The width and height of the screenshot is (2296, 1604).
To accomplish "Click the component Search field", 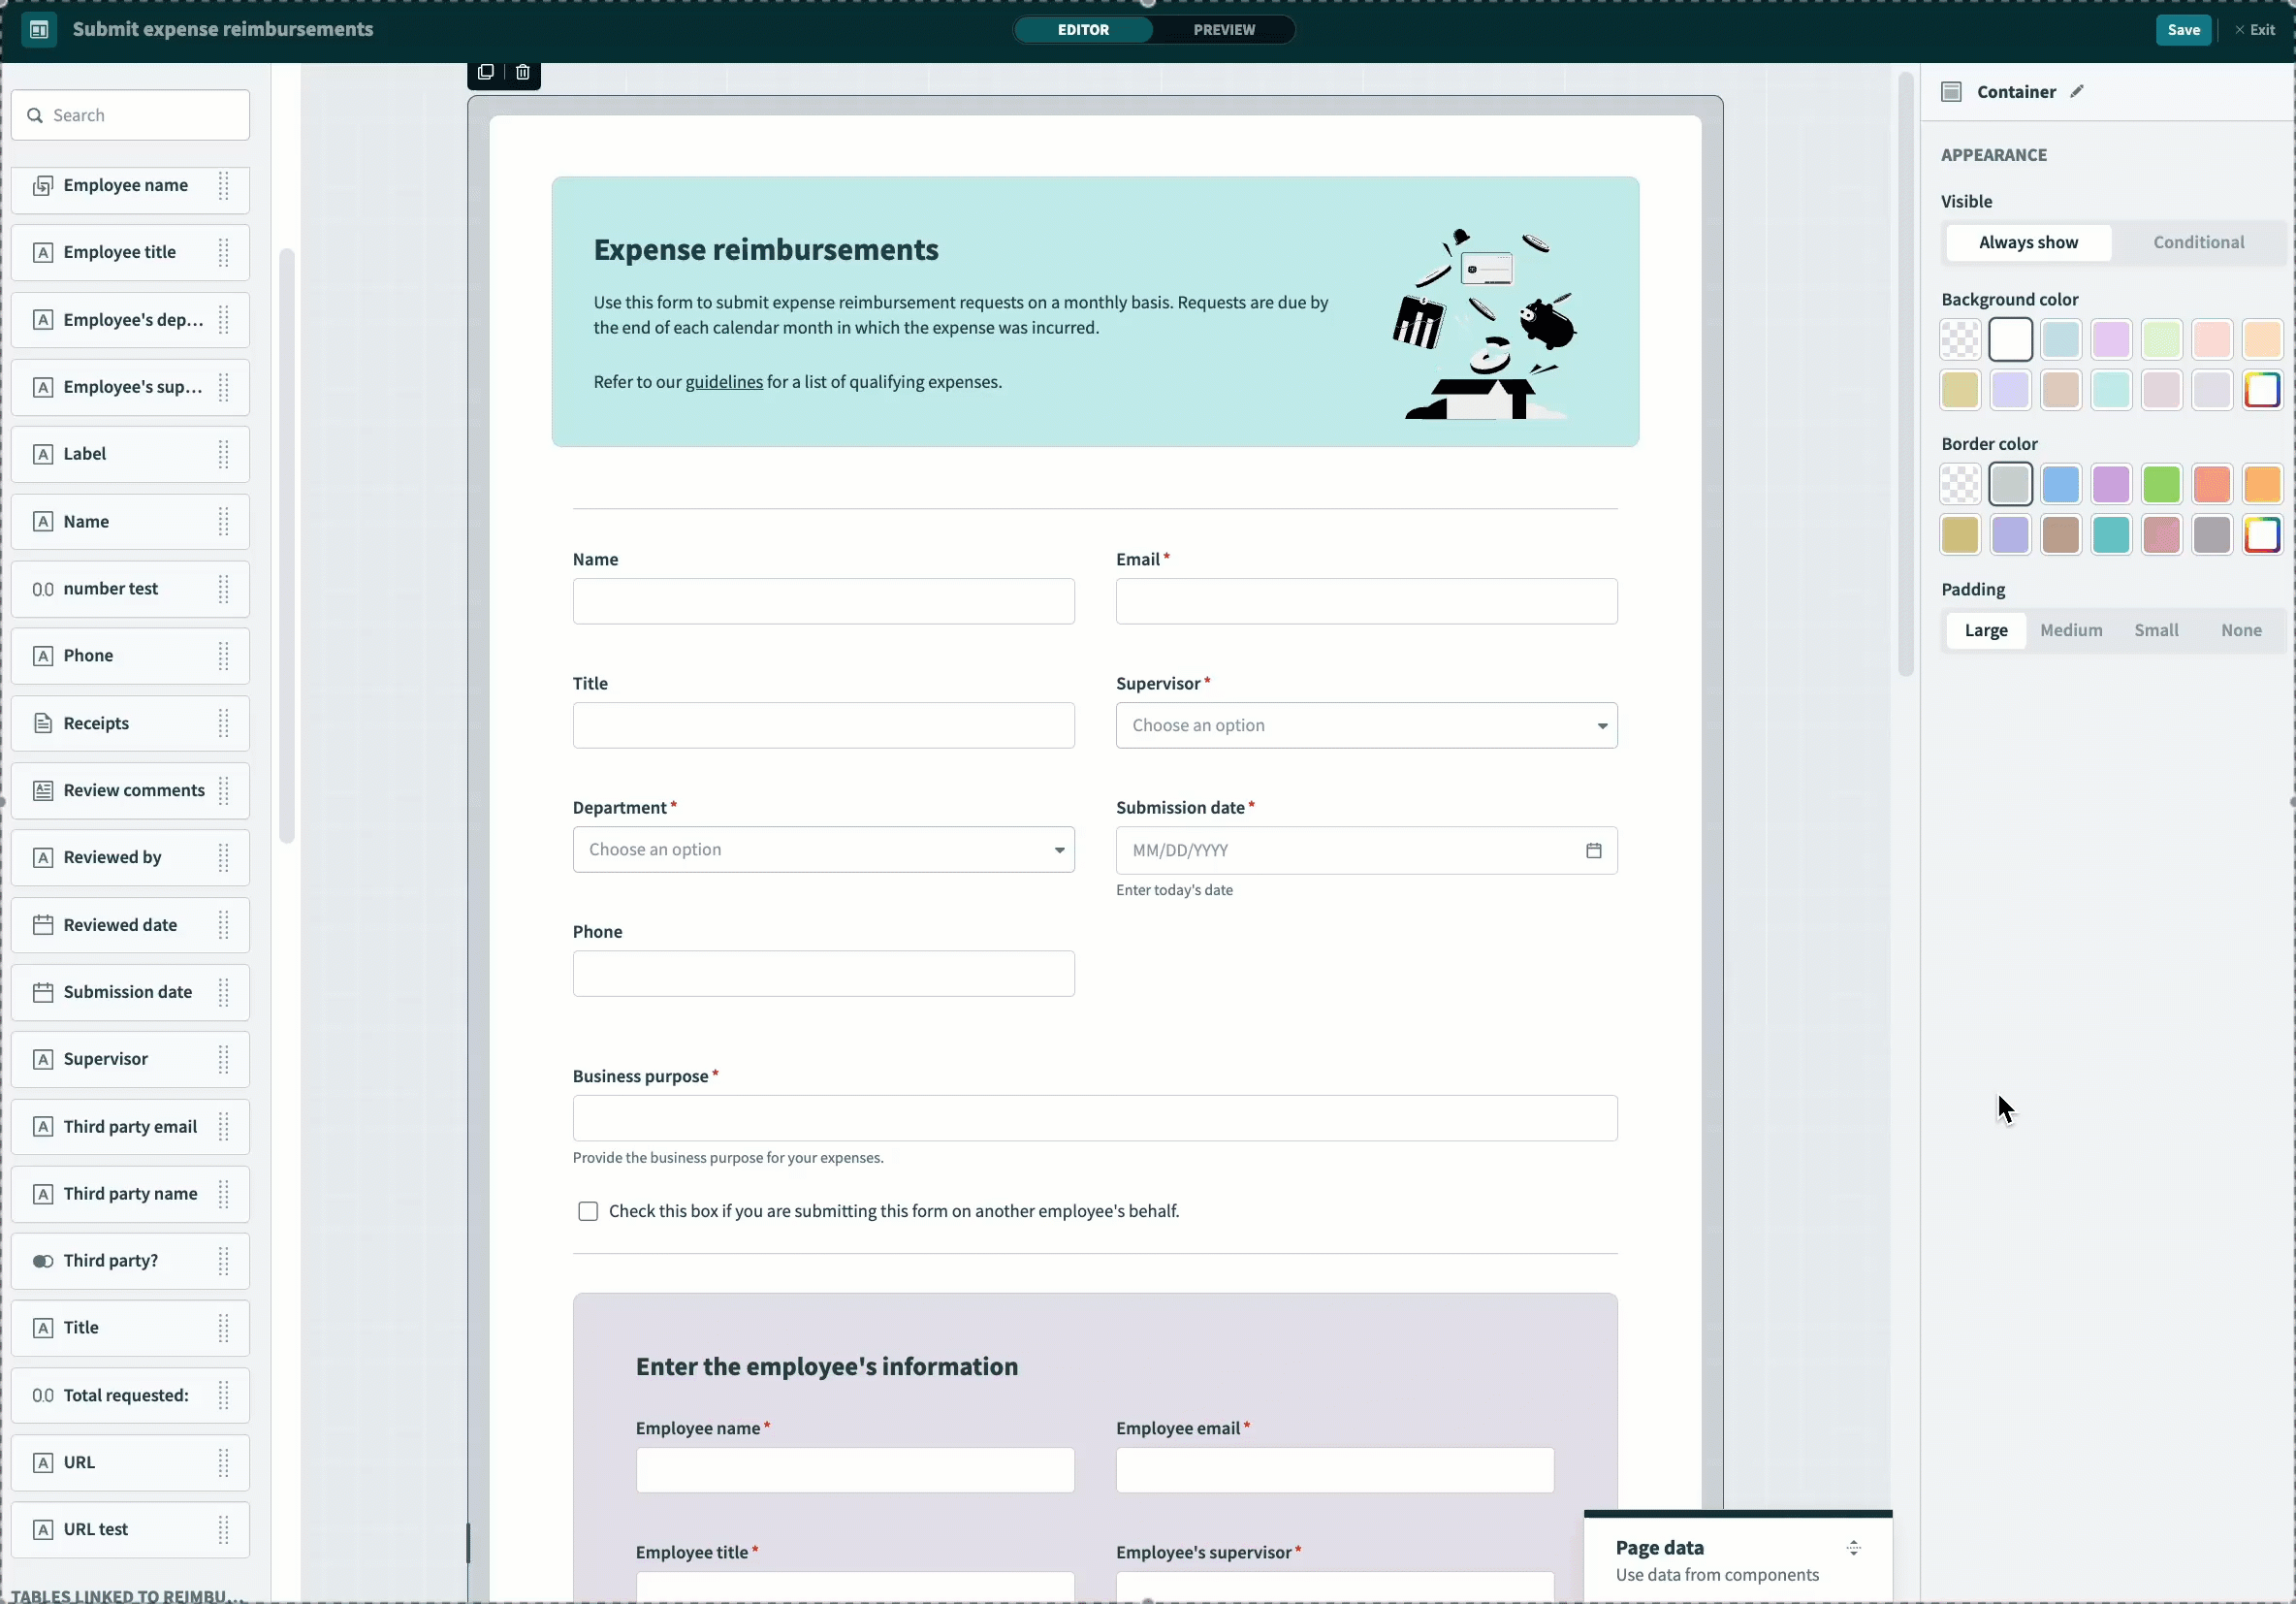I will pyautogui.click(x=131, y=115).
